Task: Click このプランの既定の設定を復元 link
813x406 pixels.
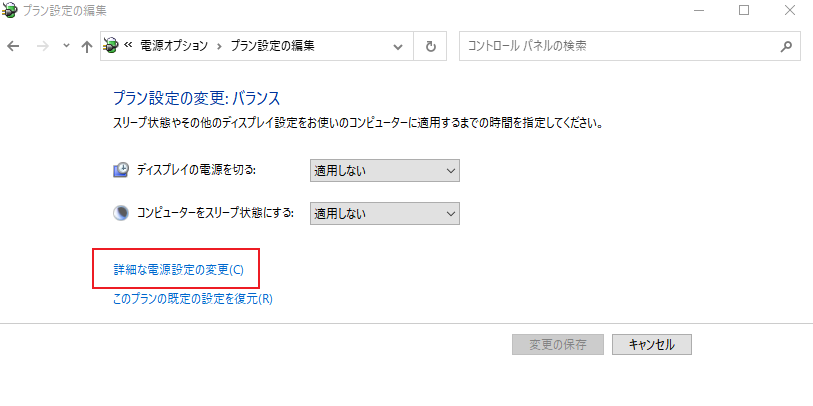Action: pyautogui.click(x=192, y=298)
